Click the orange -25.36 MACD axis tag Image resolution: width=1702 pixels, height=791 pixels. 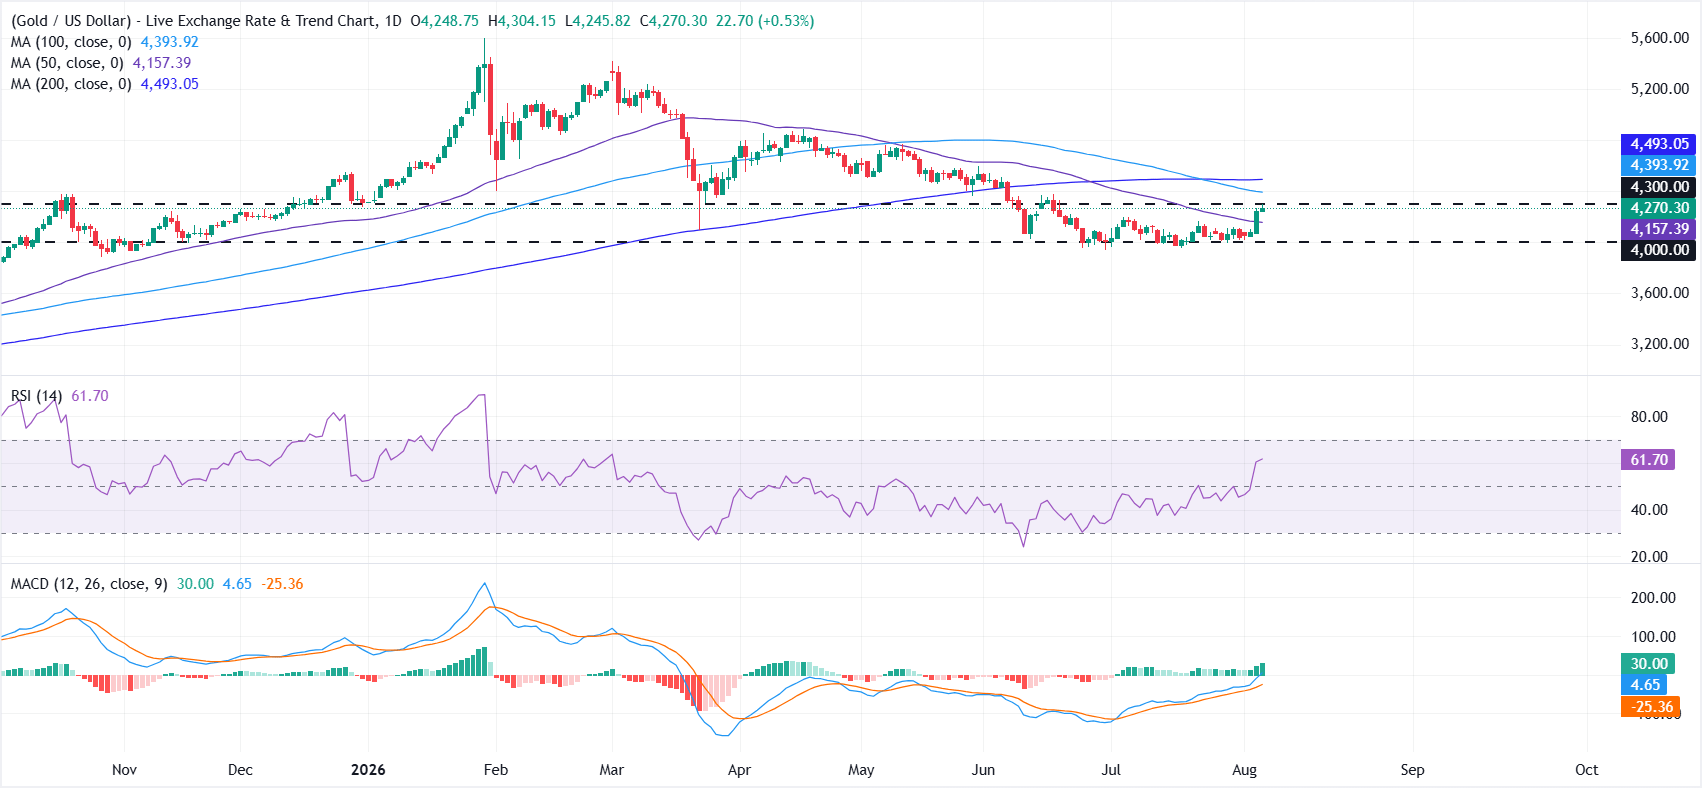click(x=1652, y=707)
